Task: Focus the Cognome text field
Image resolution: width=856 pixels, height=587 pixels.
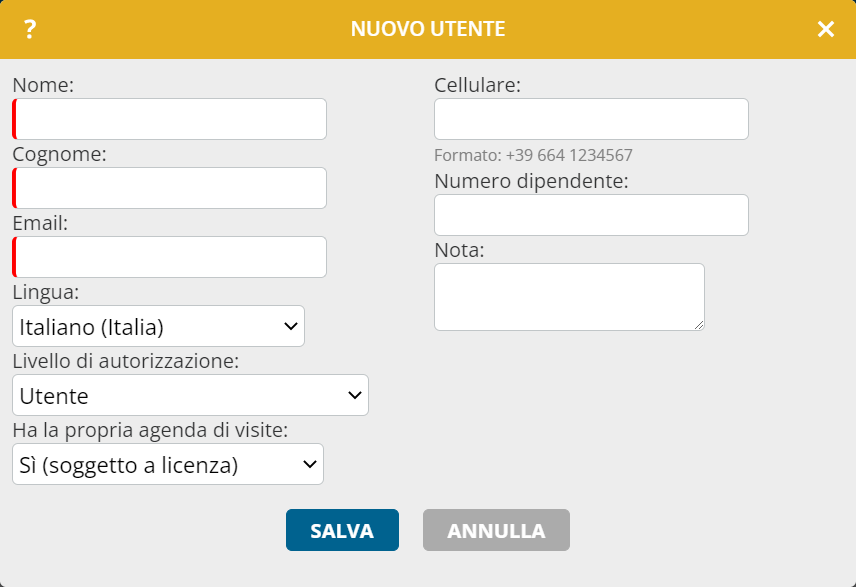Action: coord(169,188)
